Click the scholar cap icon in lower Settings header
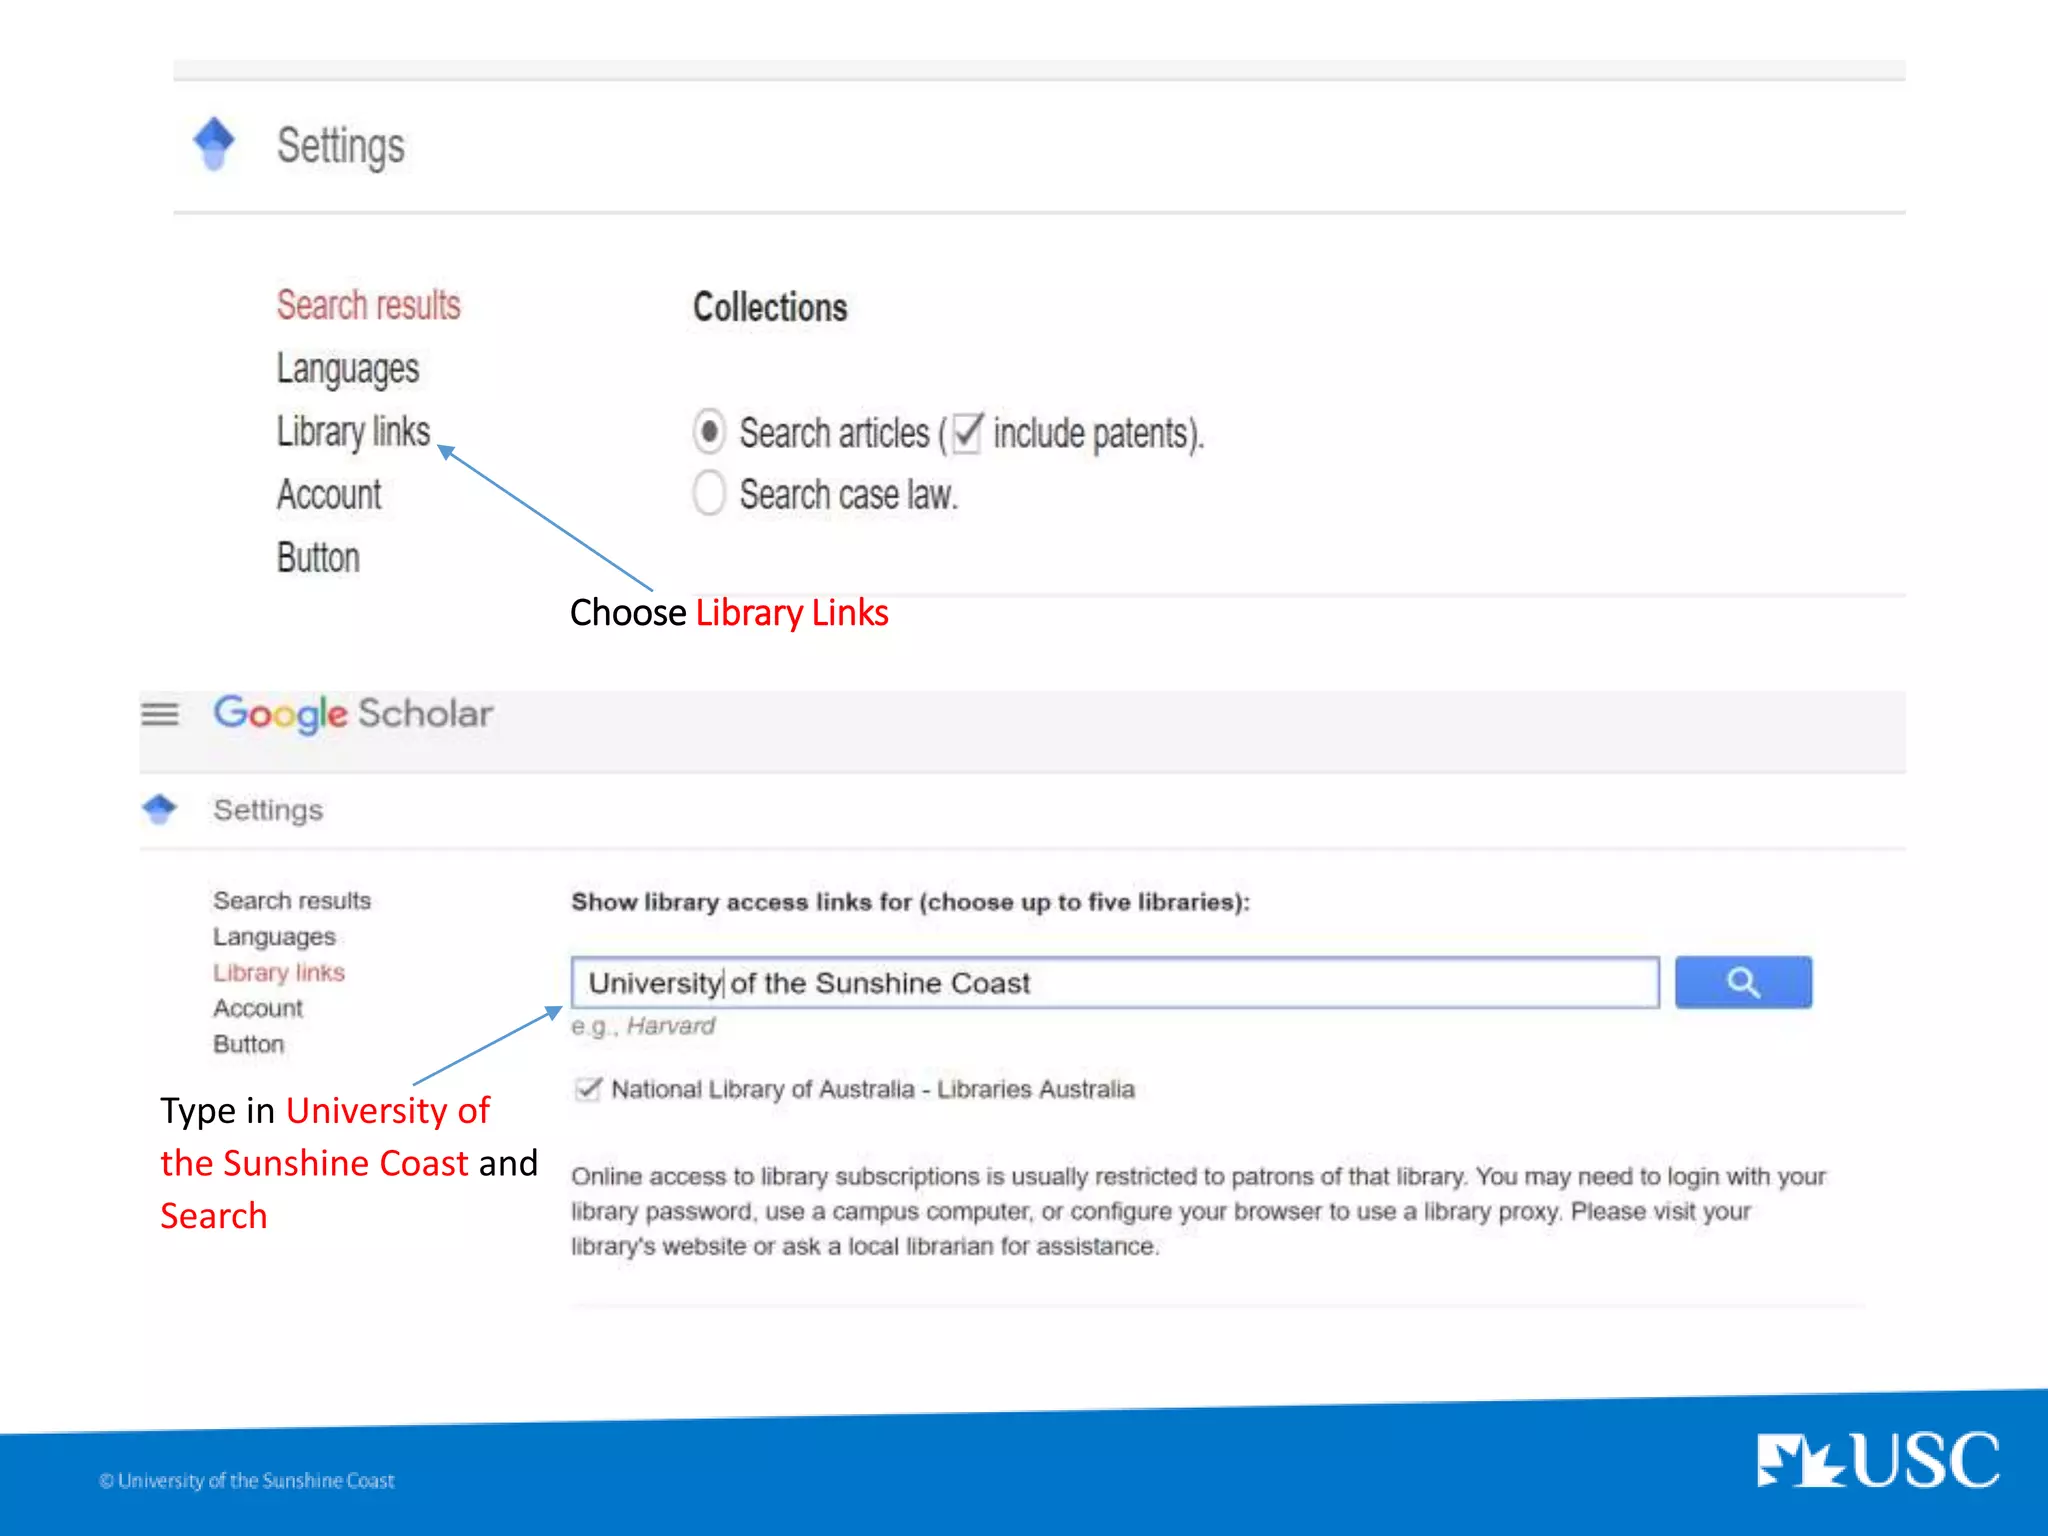2048x1536 pixels. (160, 809)
